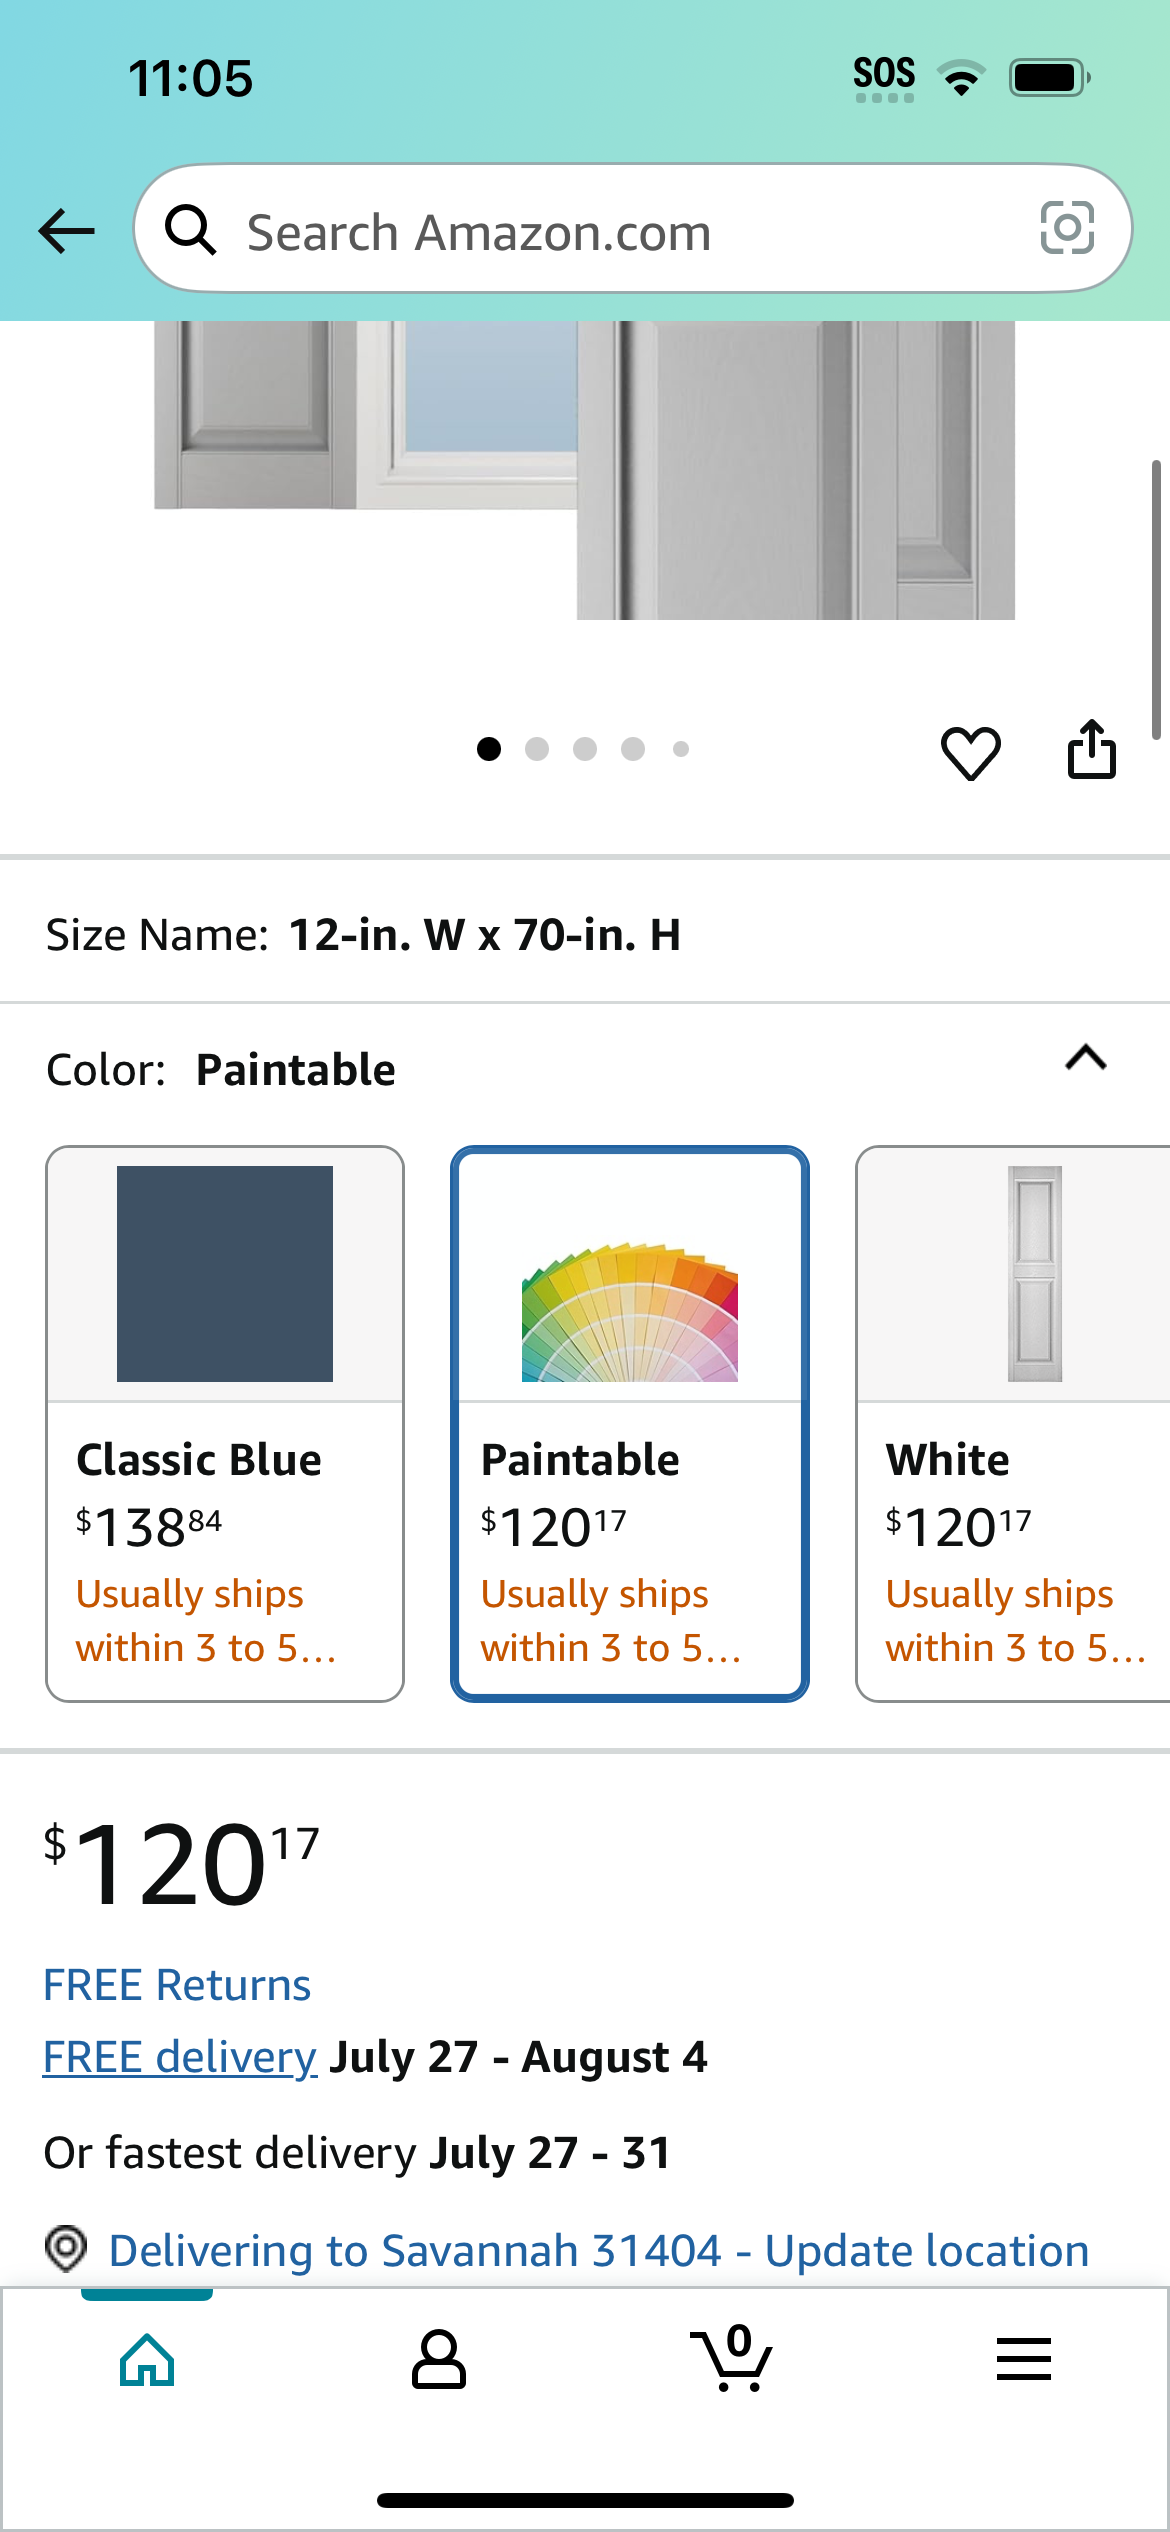This screenshot has width=1170, height=2532.
Task: Open the Home tab icon
Action: [x=147, y=2361]
